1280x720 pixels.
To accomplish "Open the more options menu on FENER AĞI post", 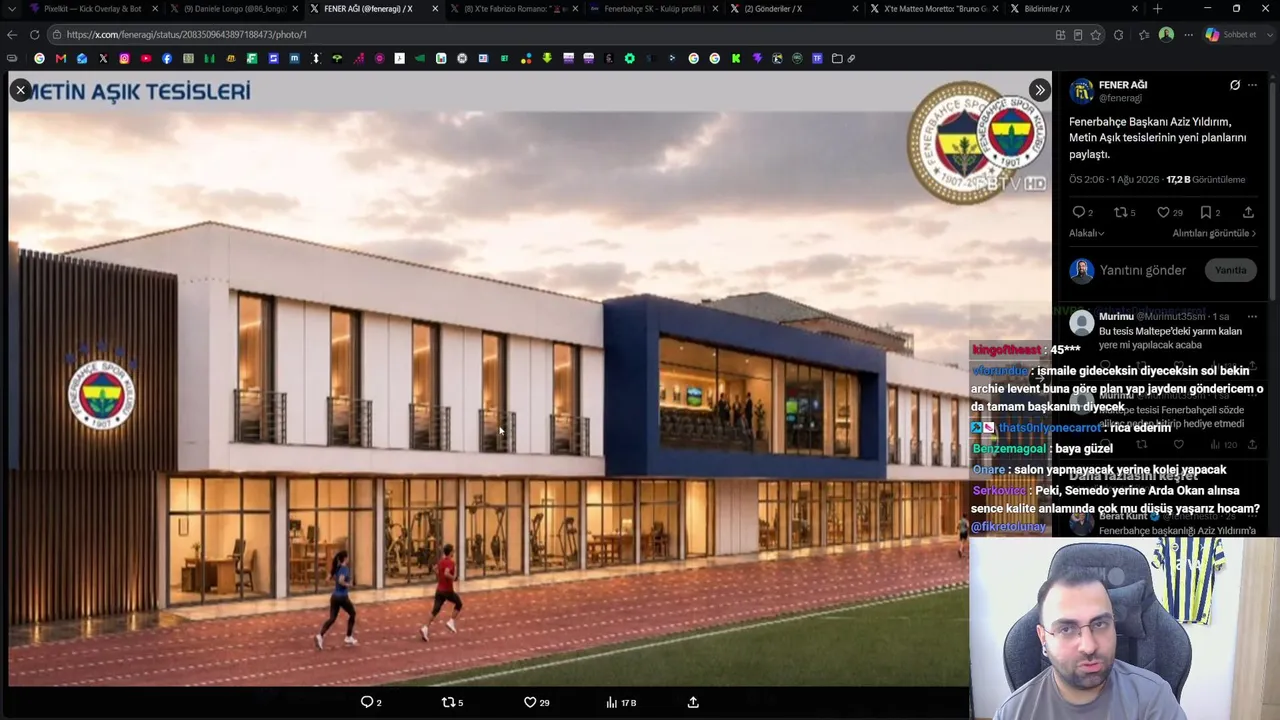I will click(x=1252, y=85).
